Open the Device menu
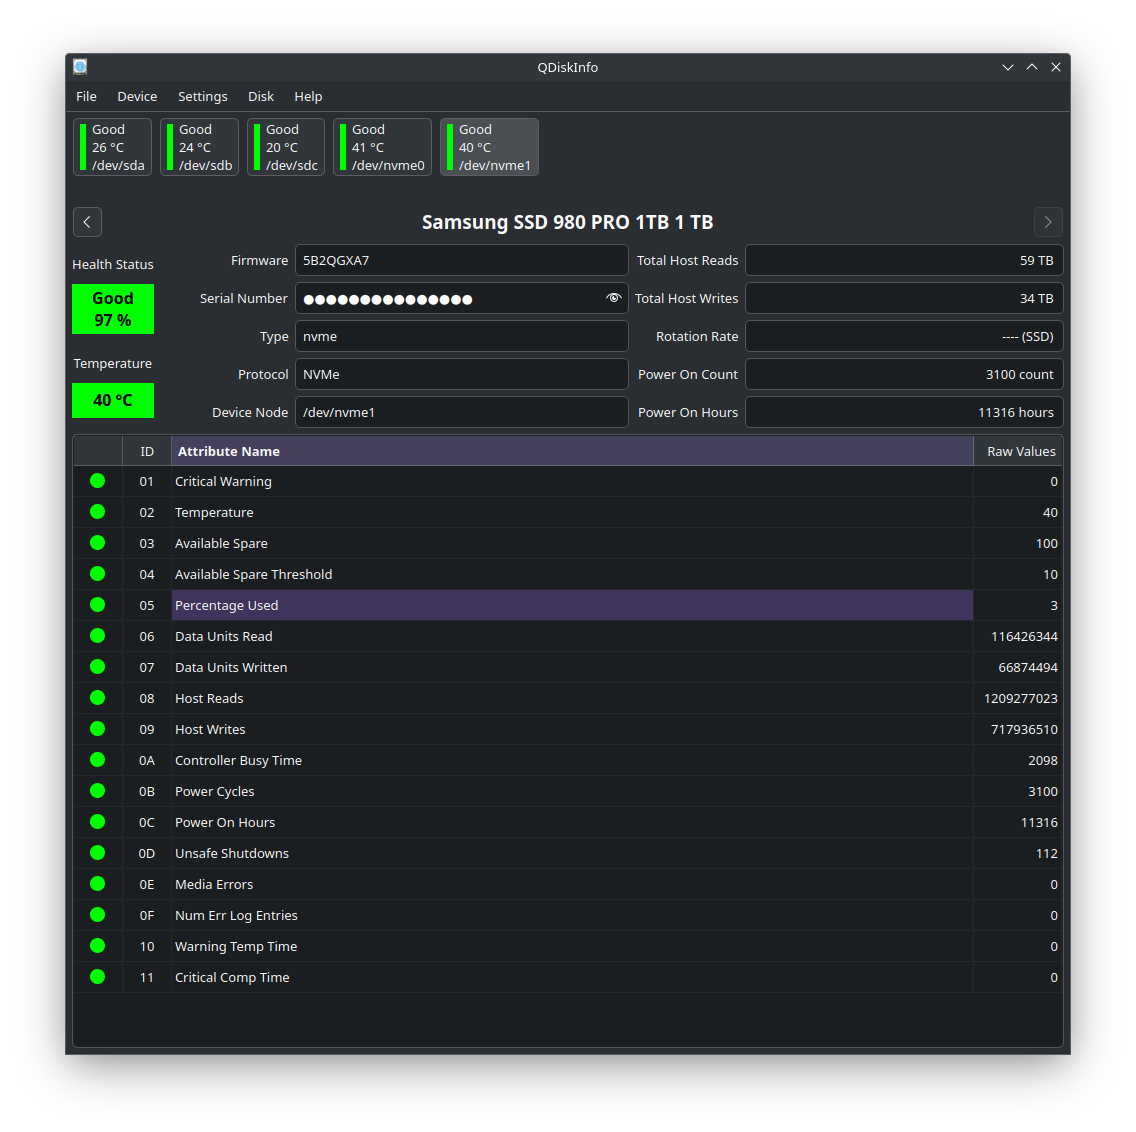Viewport: 1136px width, 1132px height. point(137,96)
